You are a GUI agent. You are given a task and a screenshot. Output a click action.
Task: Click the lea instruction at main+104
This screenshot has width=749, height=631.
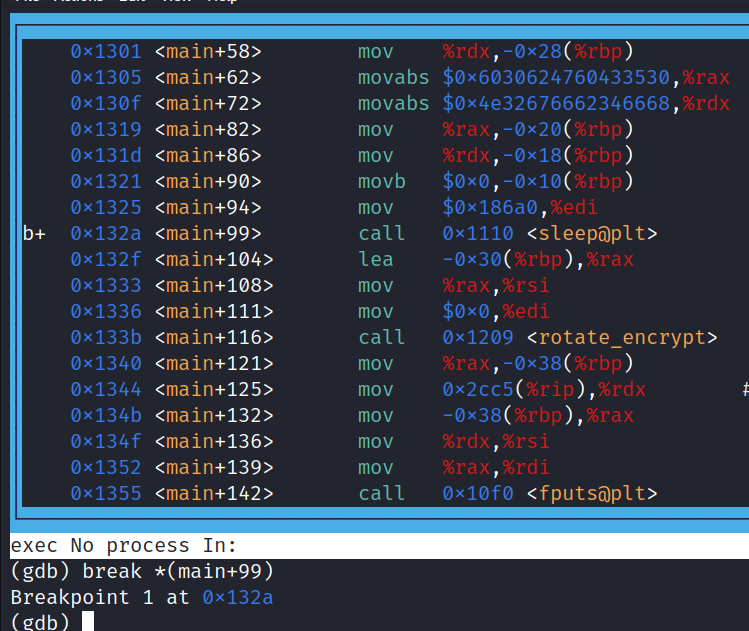(x=376, y=259)
